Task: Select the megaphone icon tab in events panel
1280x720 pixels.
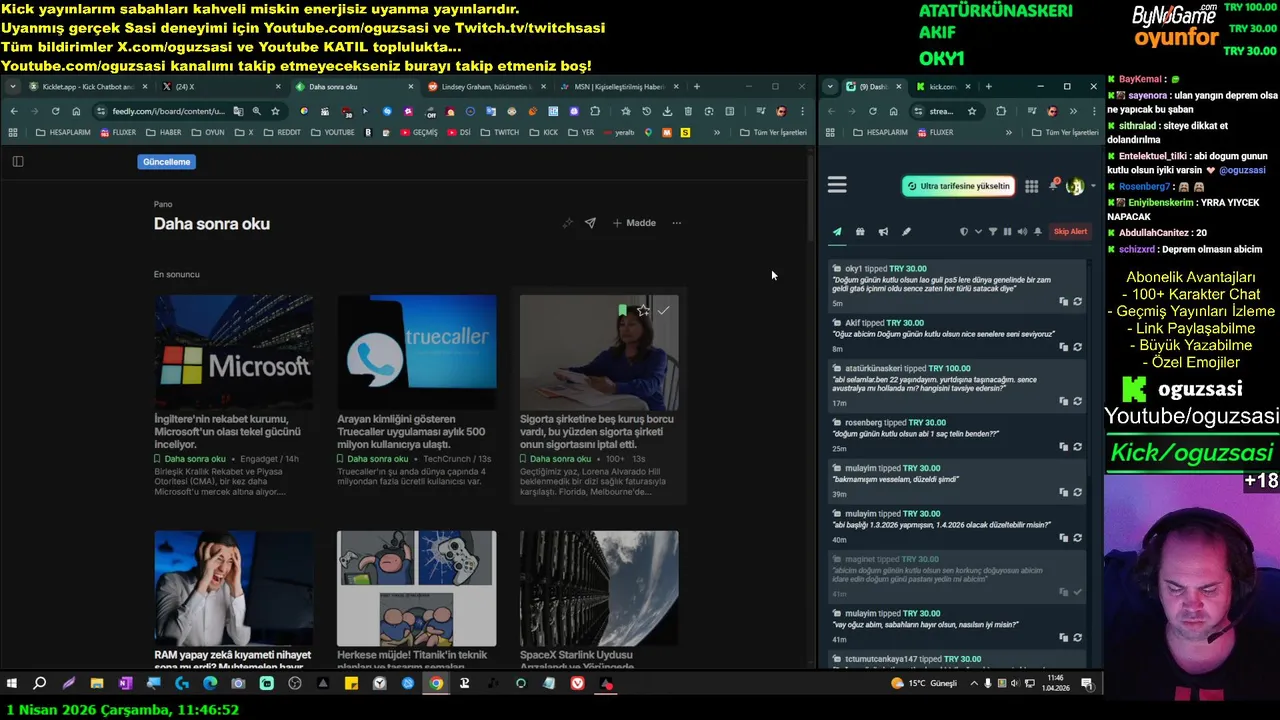Action: (x=883, y=232)
